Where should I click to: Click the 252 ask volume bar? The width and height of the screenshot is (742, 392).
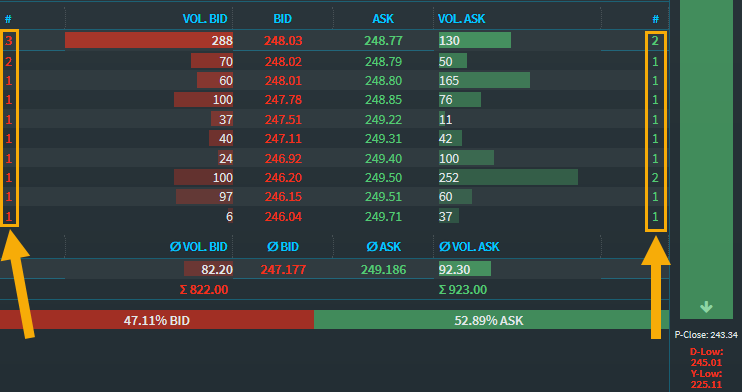coord(508,178)
